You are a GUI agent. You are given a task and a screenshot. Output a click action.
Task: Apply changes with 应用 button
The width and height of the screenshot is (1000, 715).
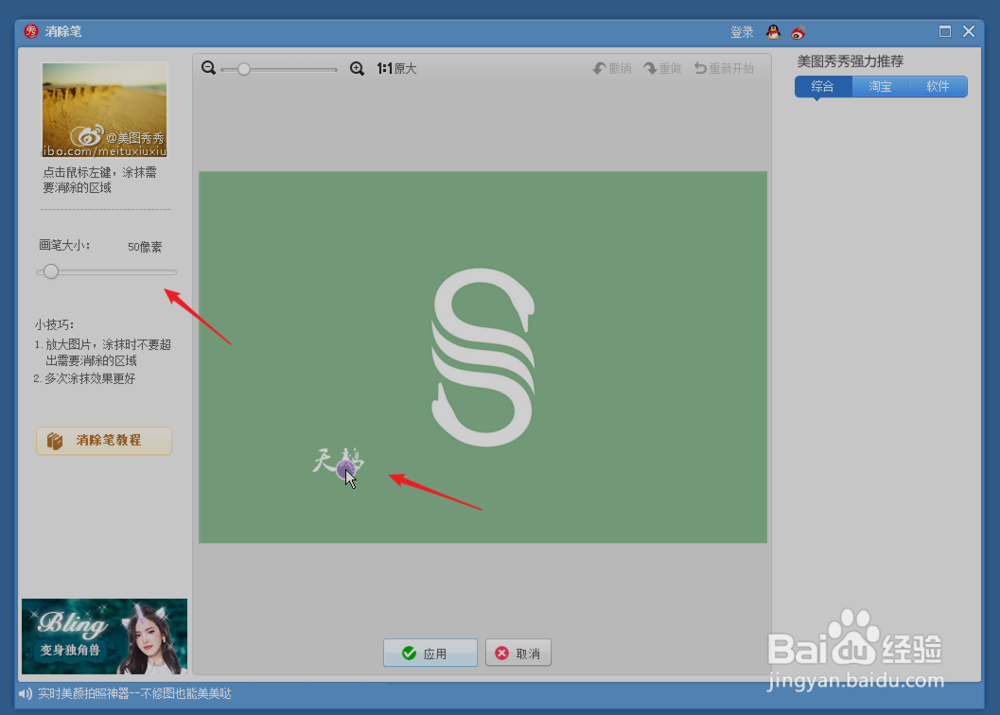pyautogui.click(x=430, y=653)
